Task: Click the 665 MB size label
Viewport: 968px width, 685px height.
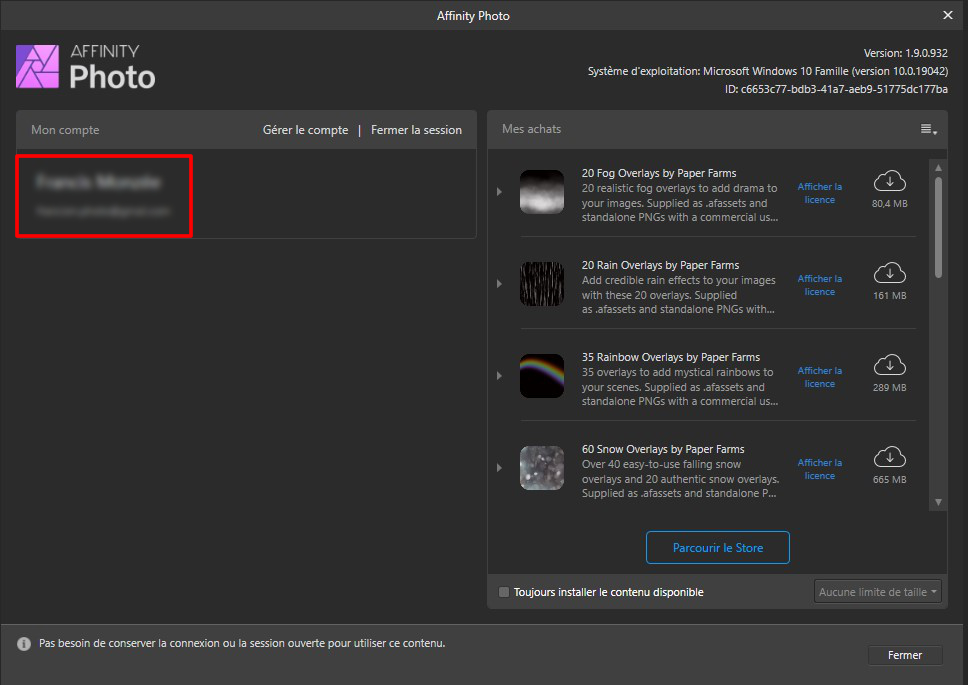Action: pyautogui.click(x=890, y=480)
